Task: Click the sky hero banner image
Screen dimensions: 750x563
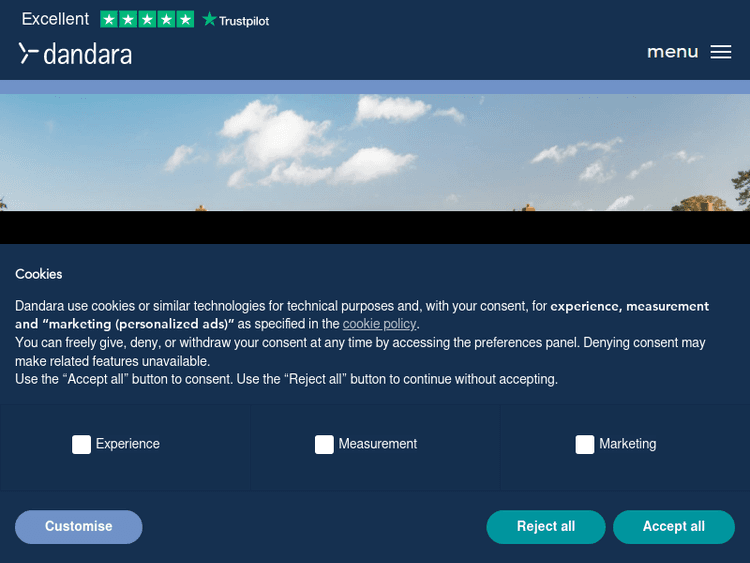Action: (375, 150)
